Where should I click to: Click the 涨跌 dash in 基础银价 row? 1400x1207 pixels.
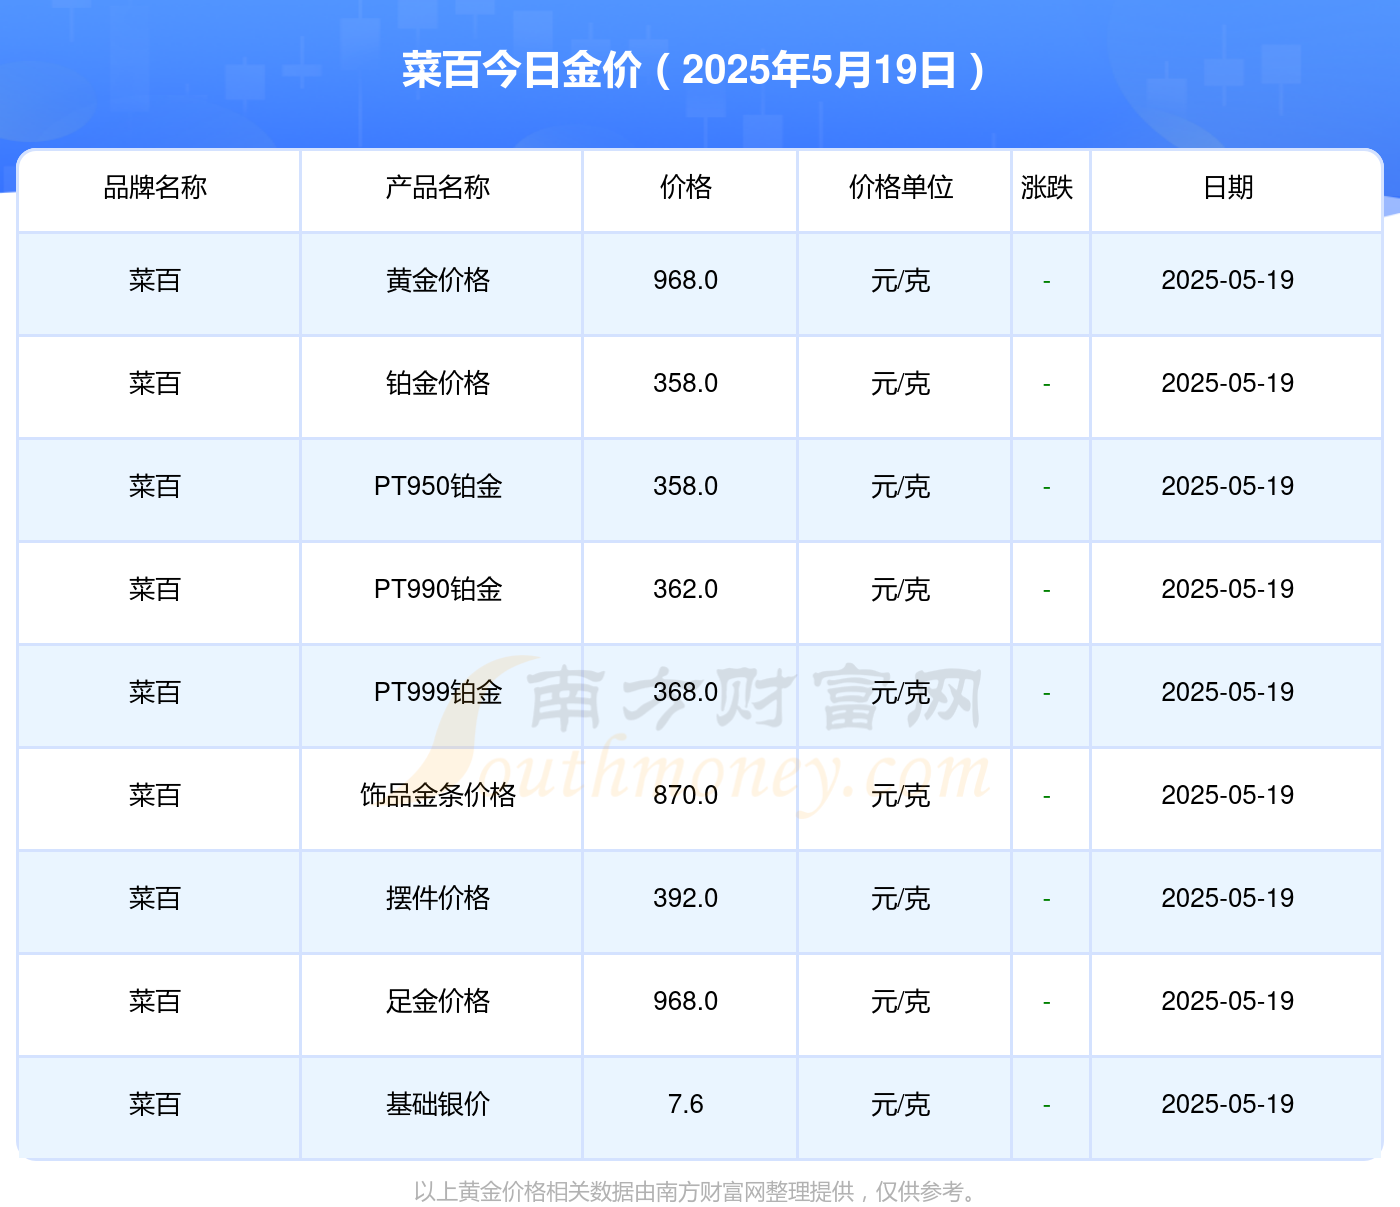pos(1047,1106)
